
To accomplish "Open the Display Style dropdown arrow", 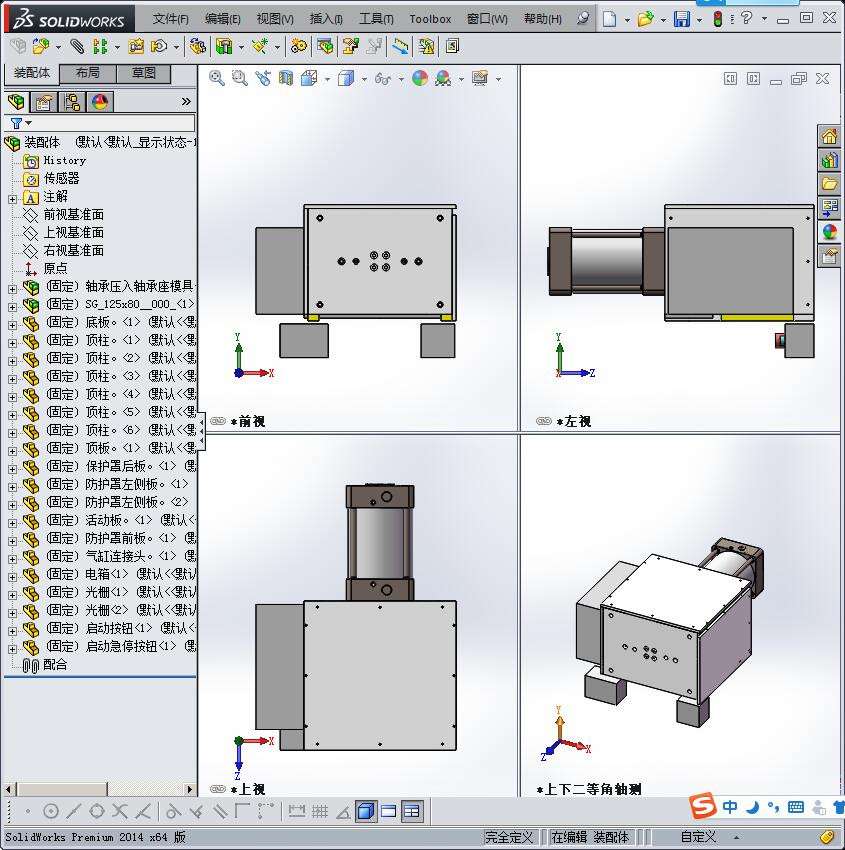I will pos(362,78).
